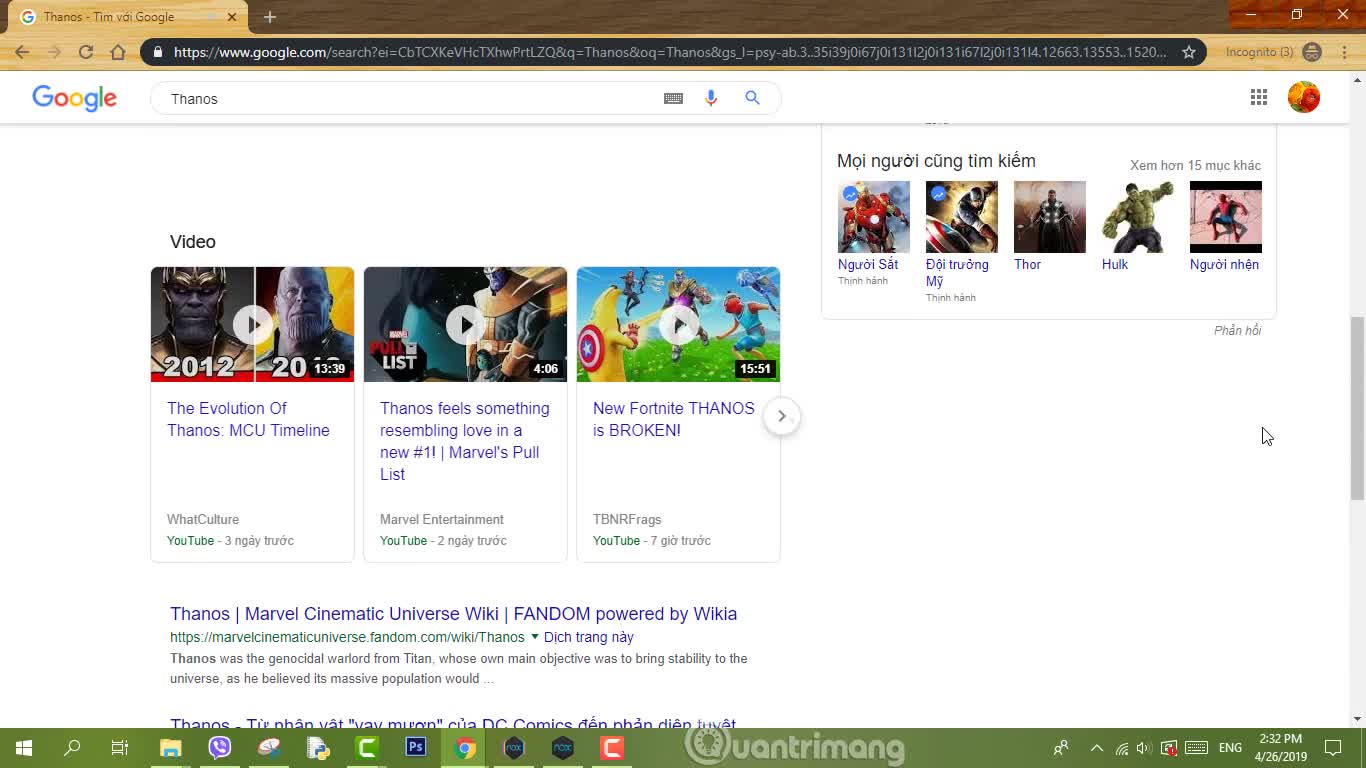Open the browser home page
The image size is (1366, 768).
[118, 52]
